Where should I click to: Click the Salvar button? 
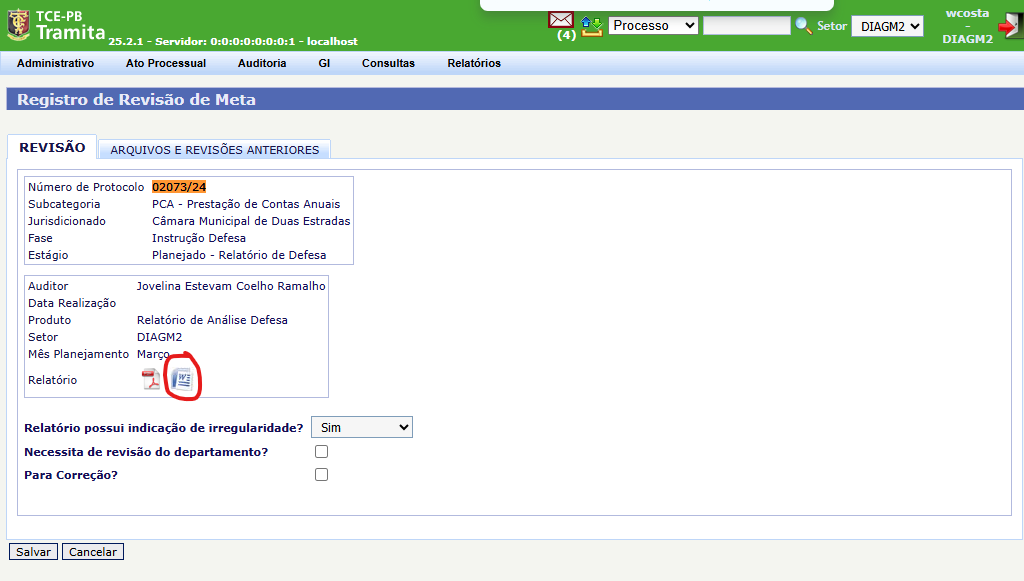pos(33,552)
